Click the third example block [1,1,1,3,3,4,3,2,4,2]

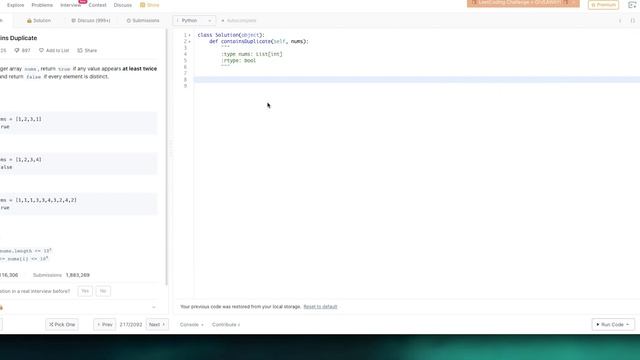pos(78,204)
